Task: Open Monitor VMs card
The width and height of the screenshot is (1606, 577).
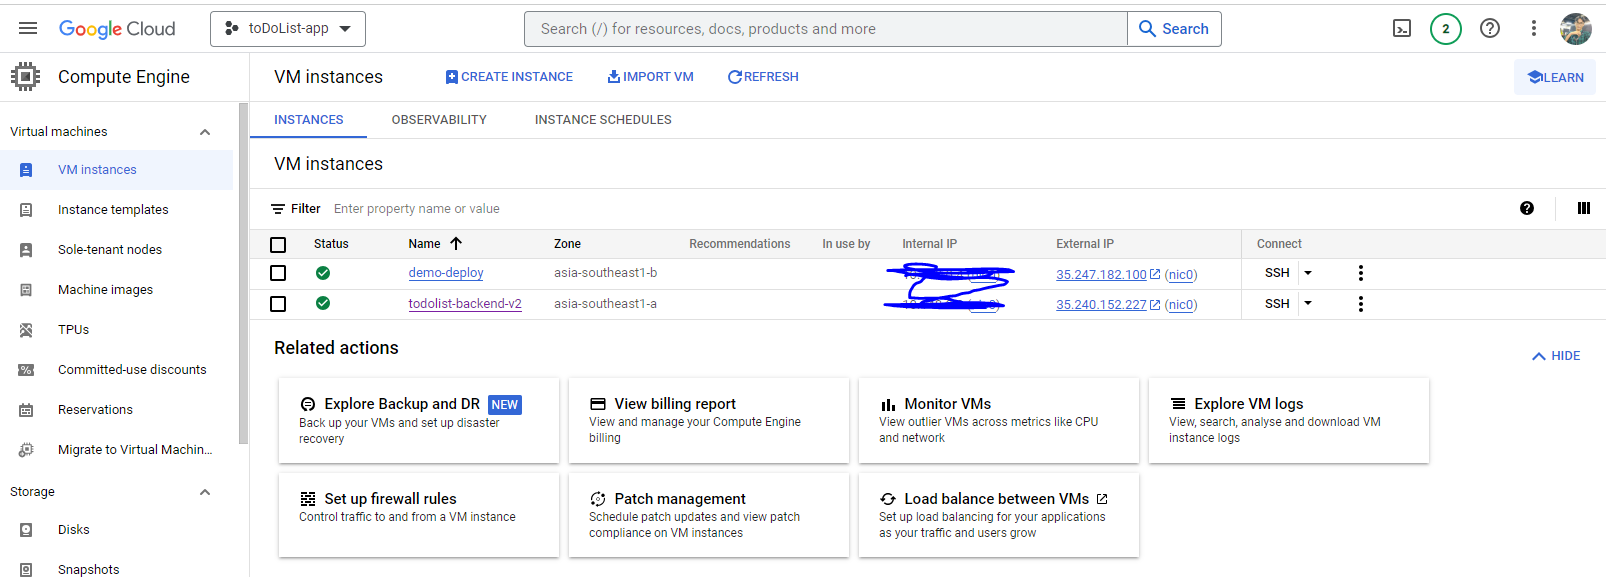Action: [x=999, y=420]
